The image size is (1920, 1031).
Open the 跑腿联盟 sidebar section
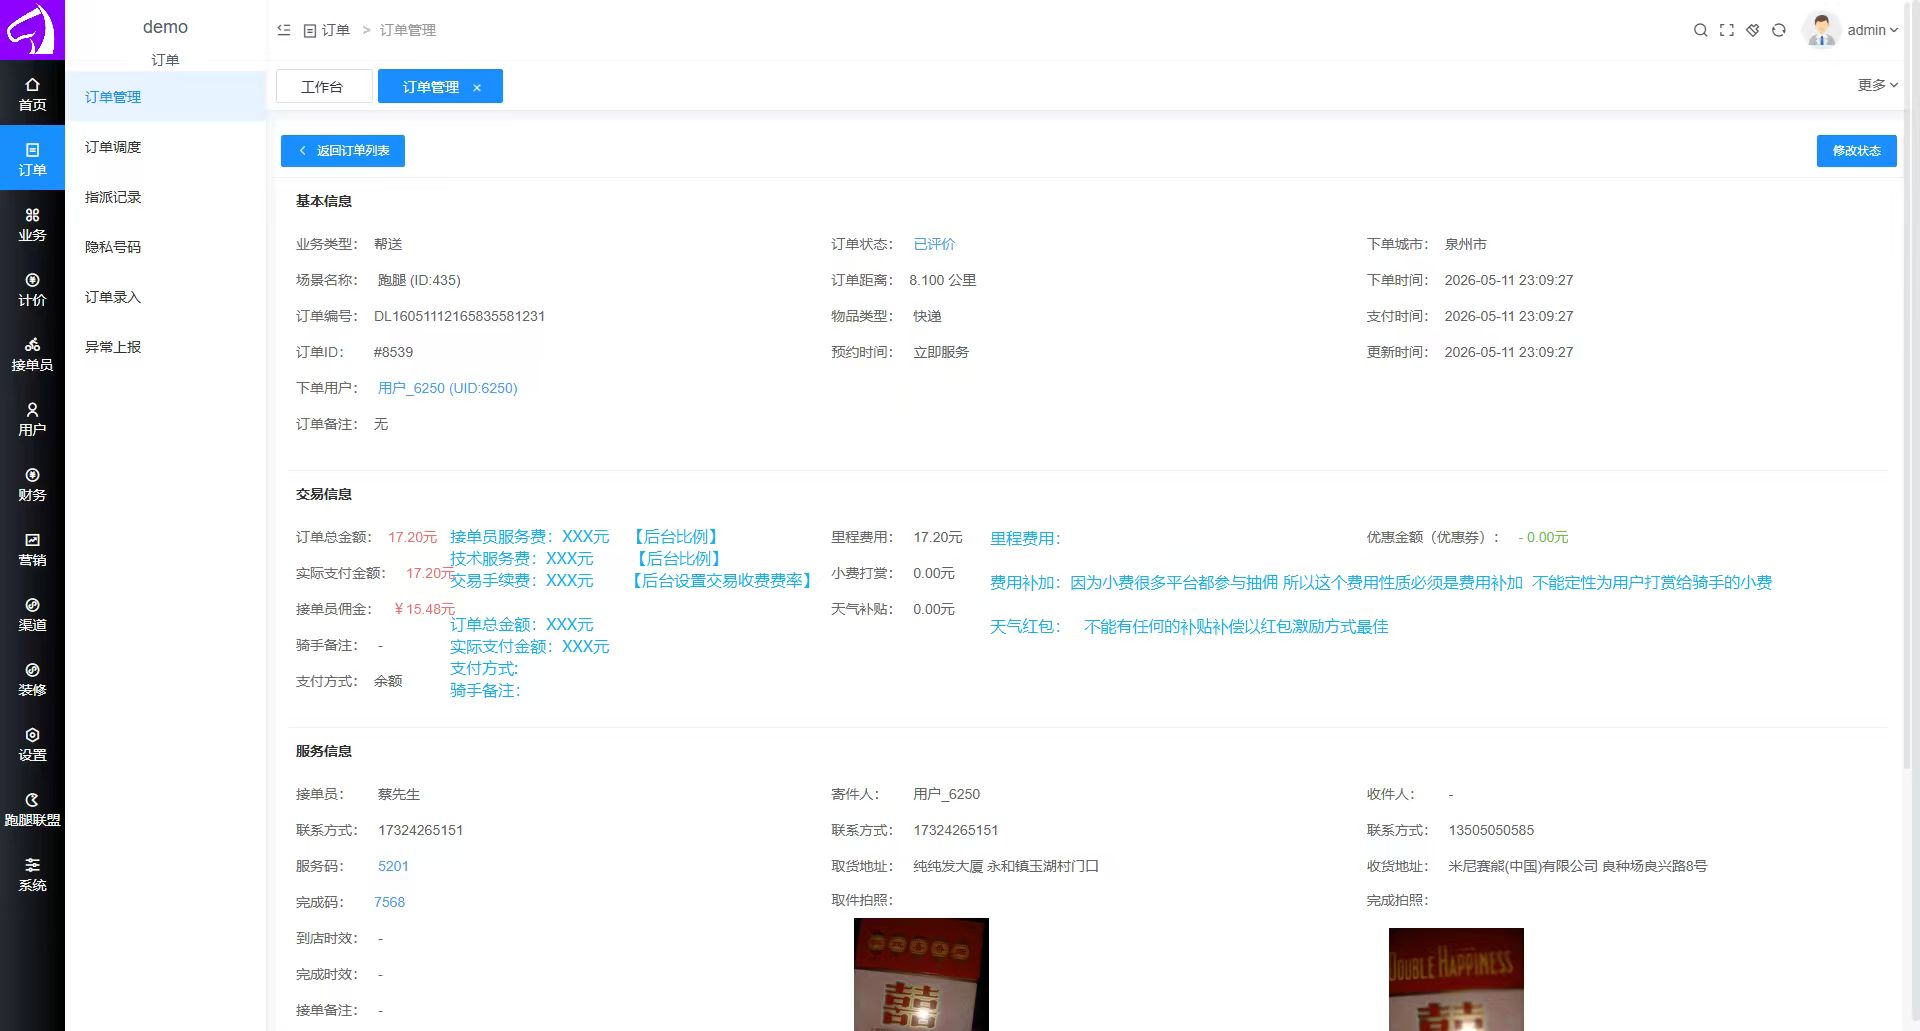coord(32,809)
